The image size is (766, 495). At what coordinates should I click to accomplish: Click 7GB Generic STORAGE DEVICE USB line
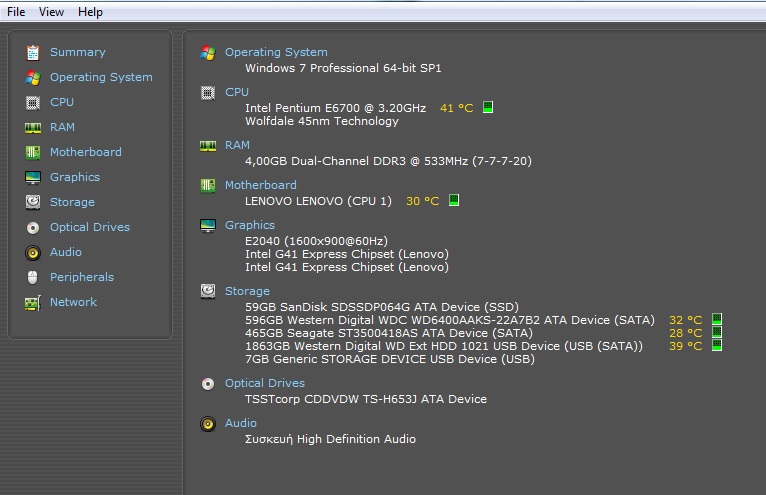pos(390,359)
